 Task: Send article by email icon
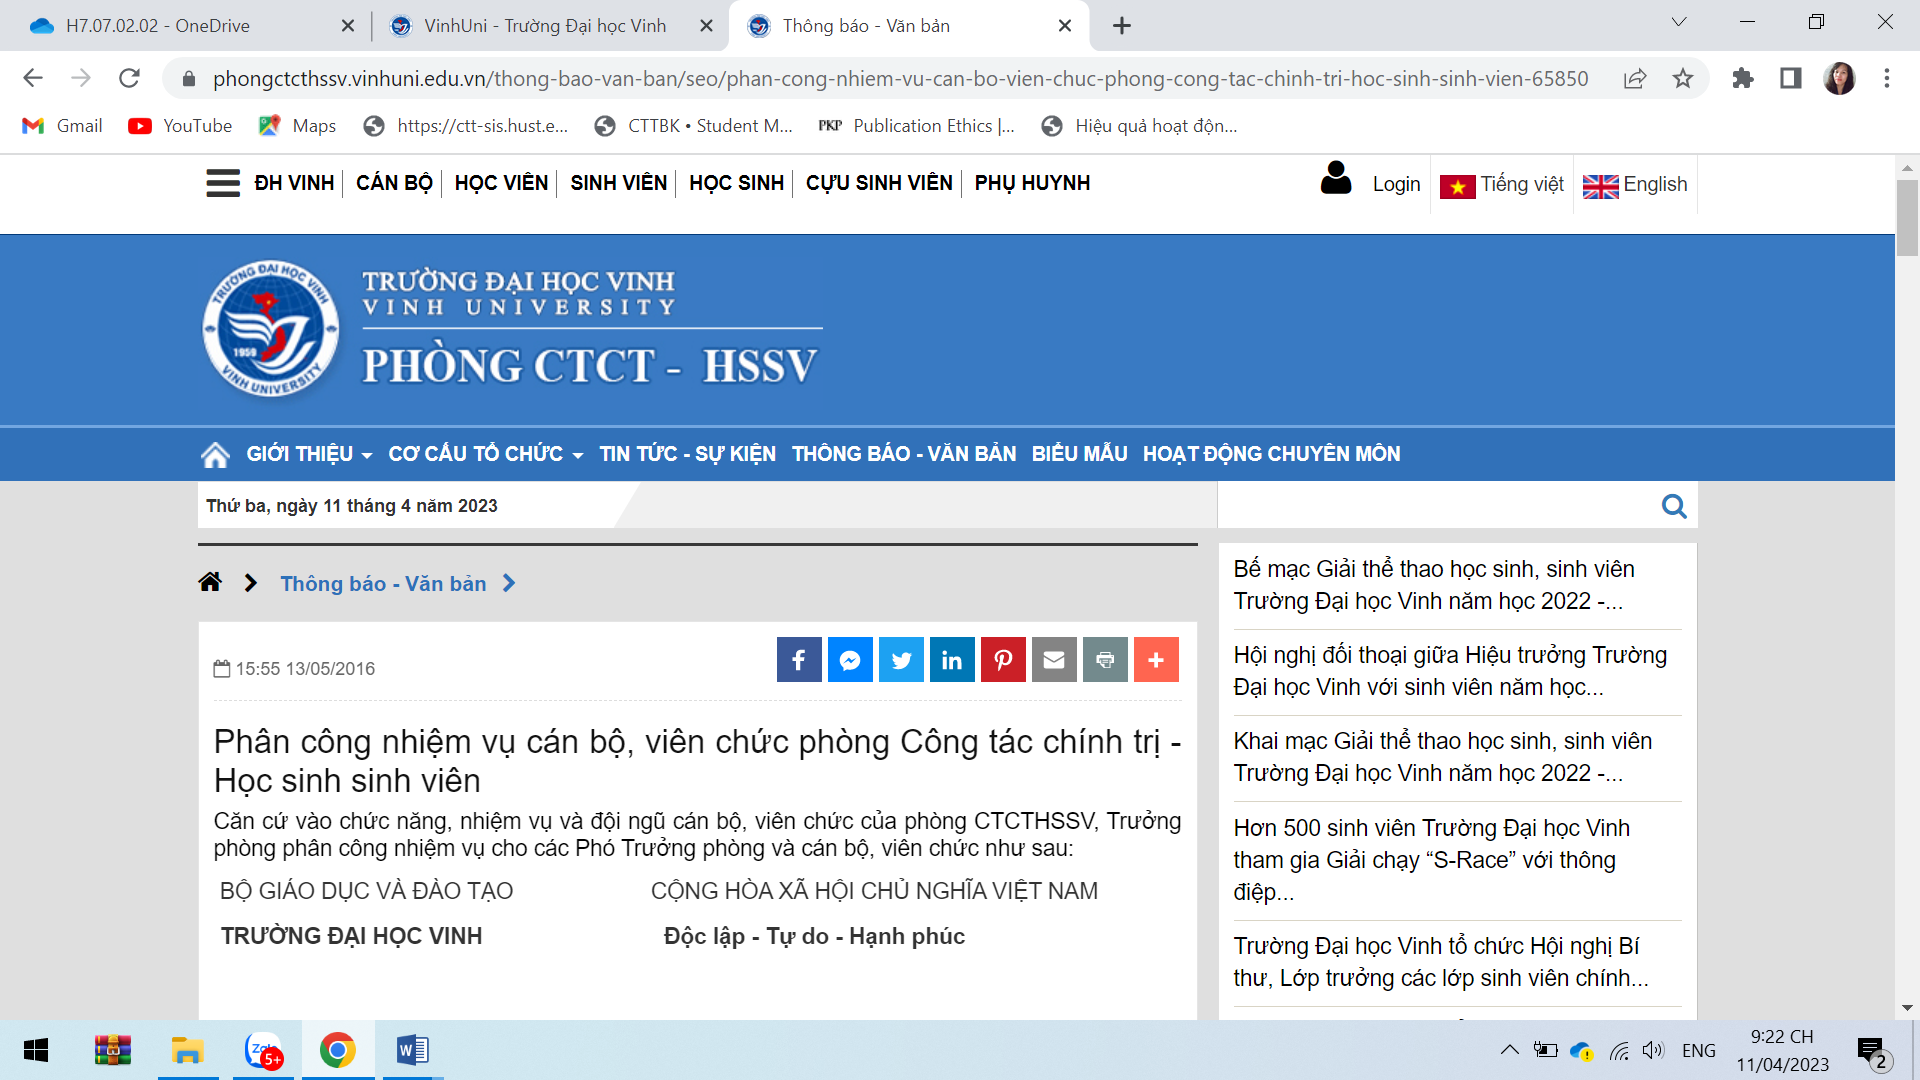(x=1054, y=660)
